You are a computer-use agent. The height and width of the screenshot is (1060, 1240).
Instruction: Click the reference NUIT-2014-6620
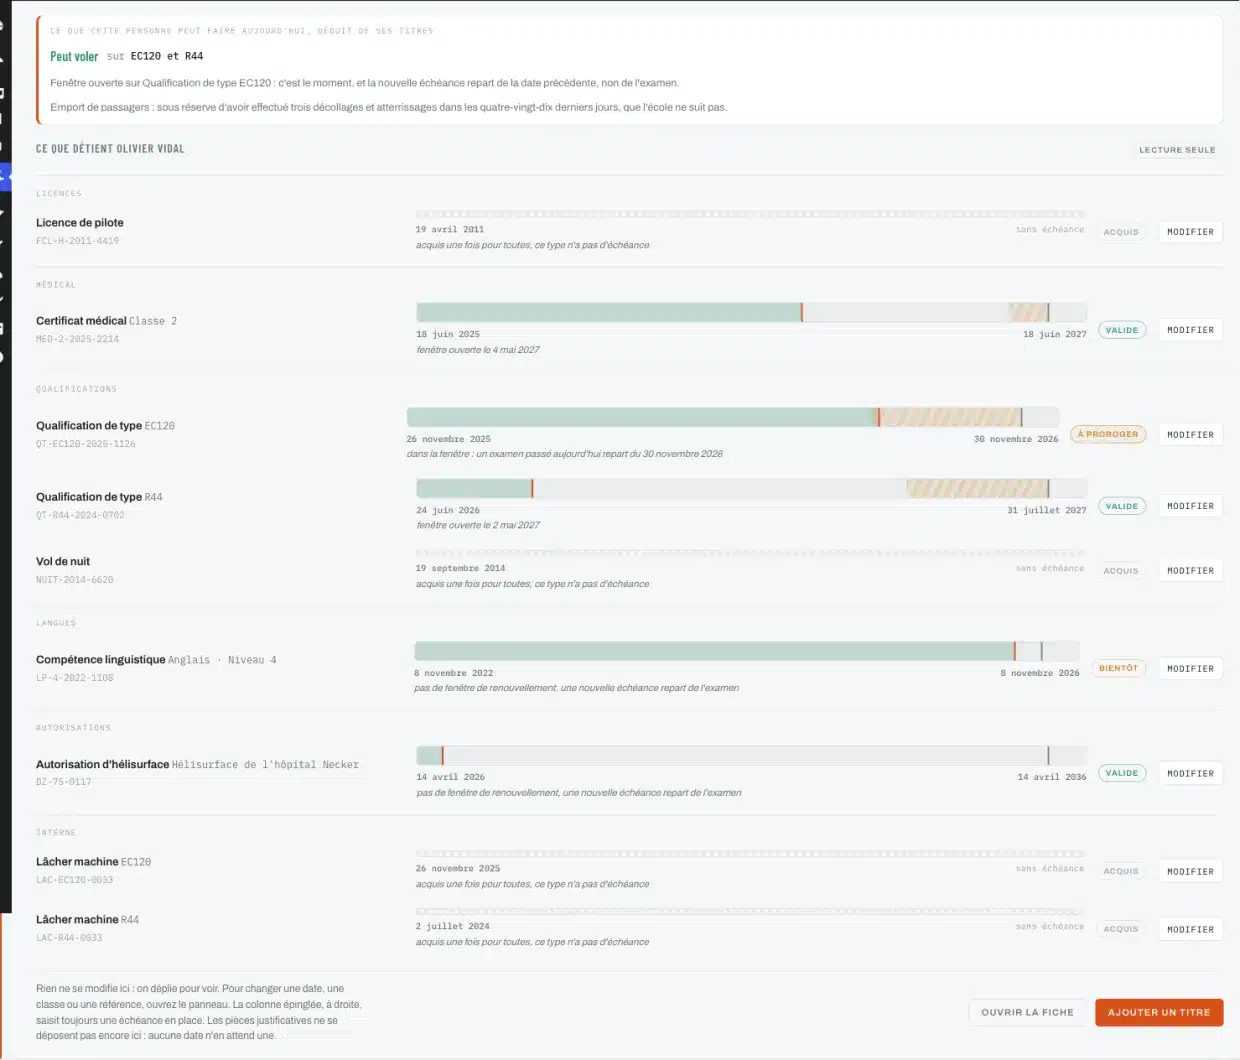click(75, 580)
